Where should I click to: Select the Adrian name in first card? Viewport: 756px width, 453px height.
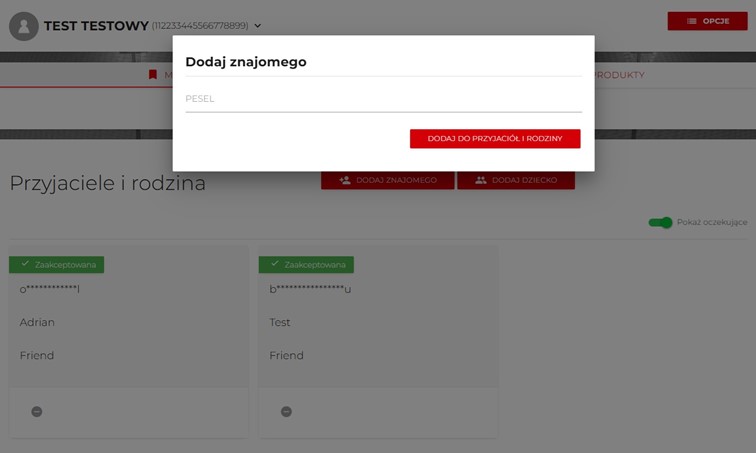(x=37, y=323)
